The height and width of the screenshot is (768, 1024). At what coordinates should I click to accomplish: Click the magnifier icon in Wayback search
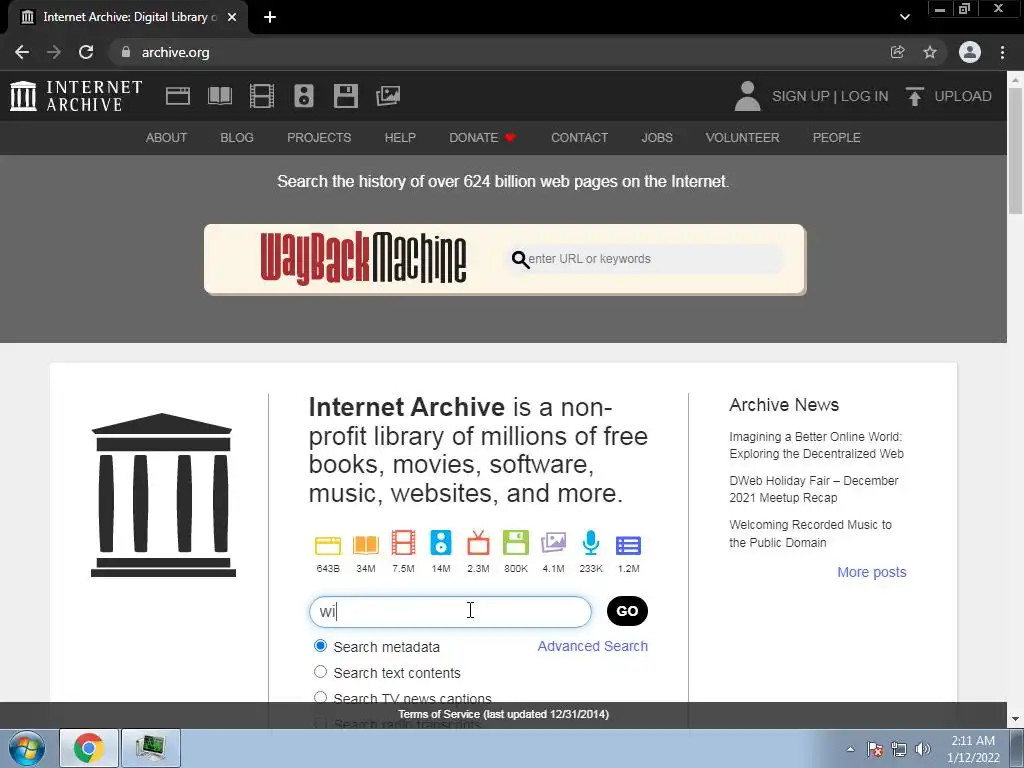pos(520,259)
